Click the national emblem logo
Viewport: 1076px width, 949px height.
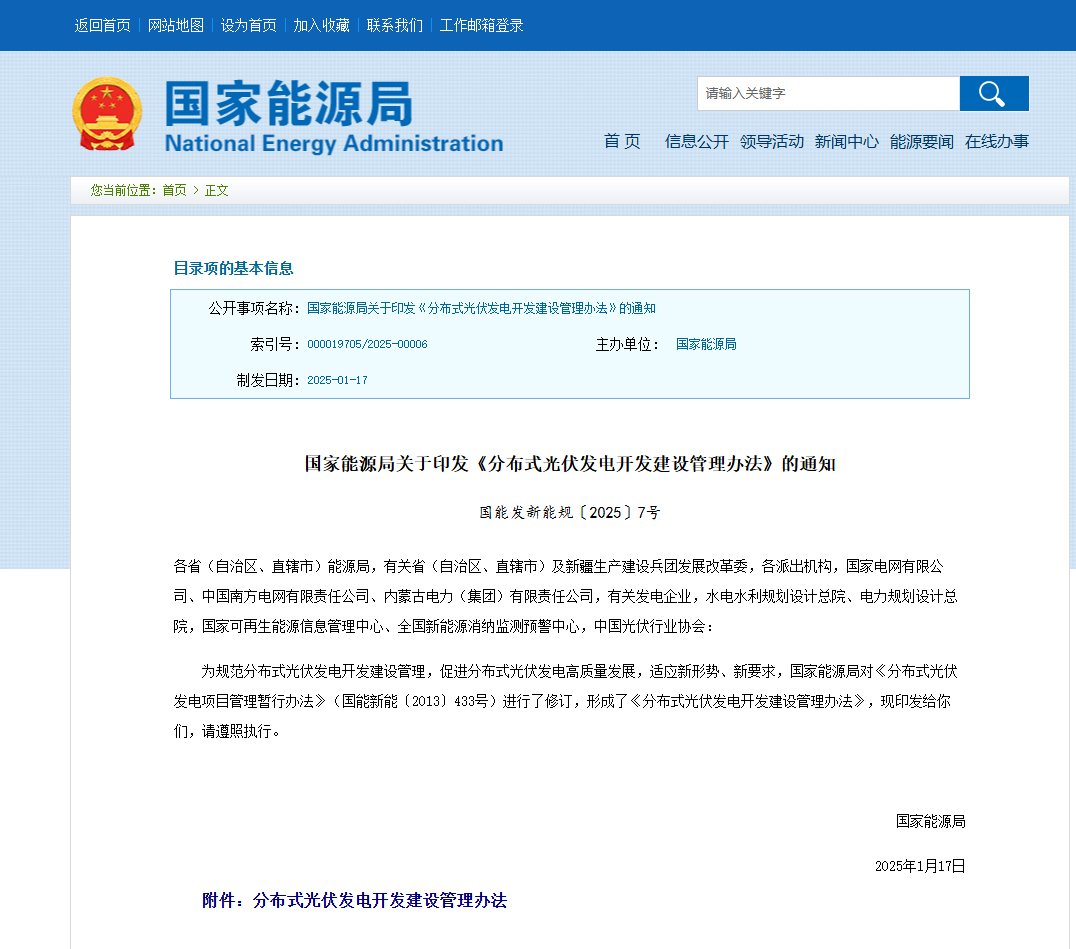tap(107, 114)
